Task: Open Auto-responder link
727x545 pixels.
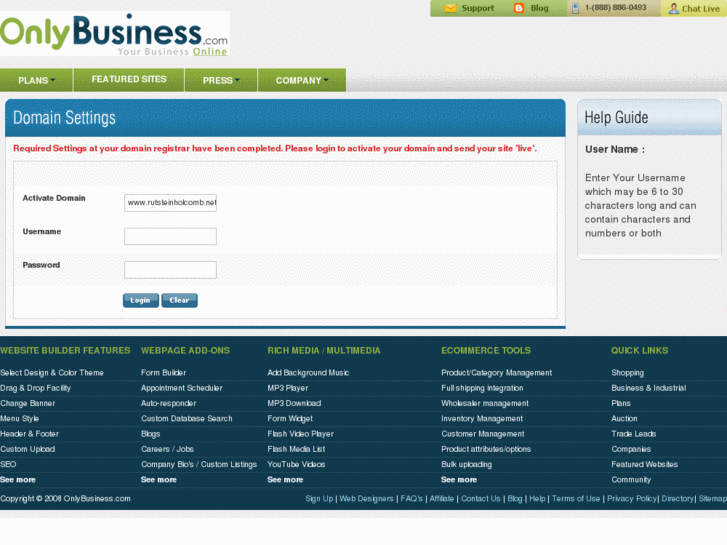Action: click(168, 404)
